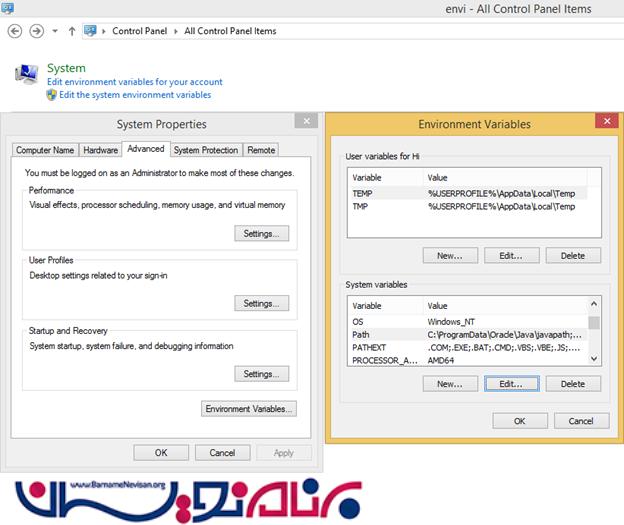Screen dimensions: 624x525
Task: Select the Path system variable row
Action: [x=468, y=334]
